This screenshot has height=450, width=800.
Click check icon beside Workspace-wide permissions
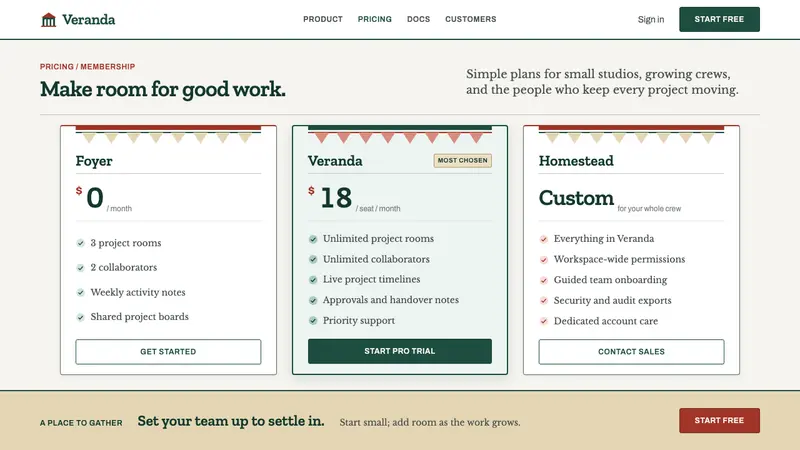[544, 260]
